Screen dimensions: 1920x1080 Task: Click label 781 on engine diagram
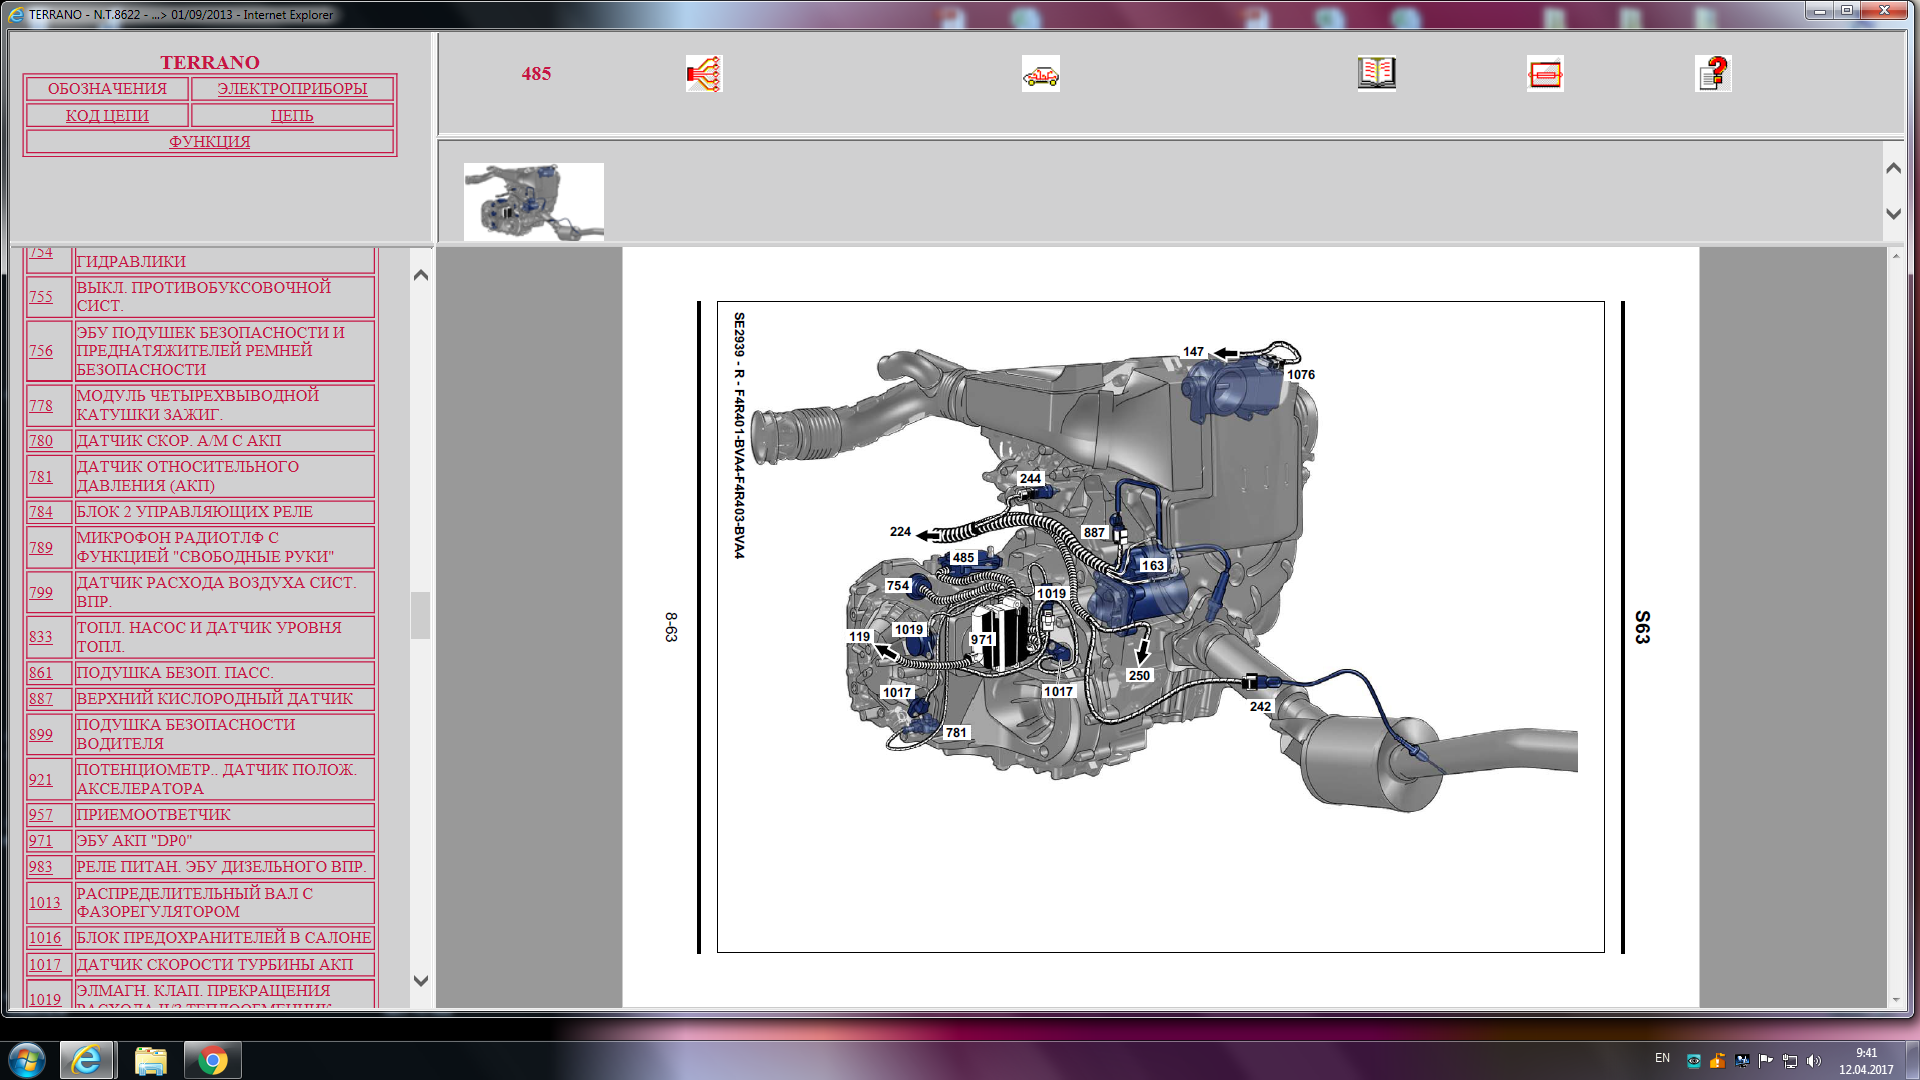[x=956, y=733]
